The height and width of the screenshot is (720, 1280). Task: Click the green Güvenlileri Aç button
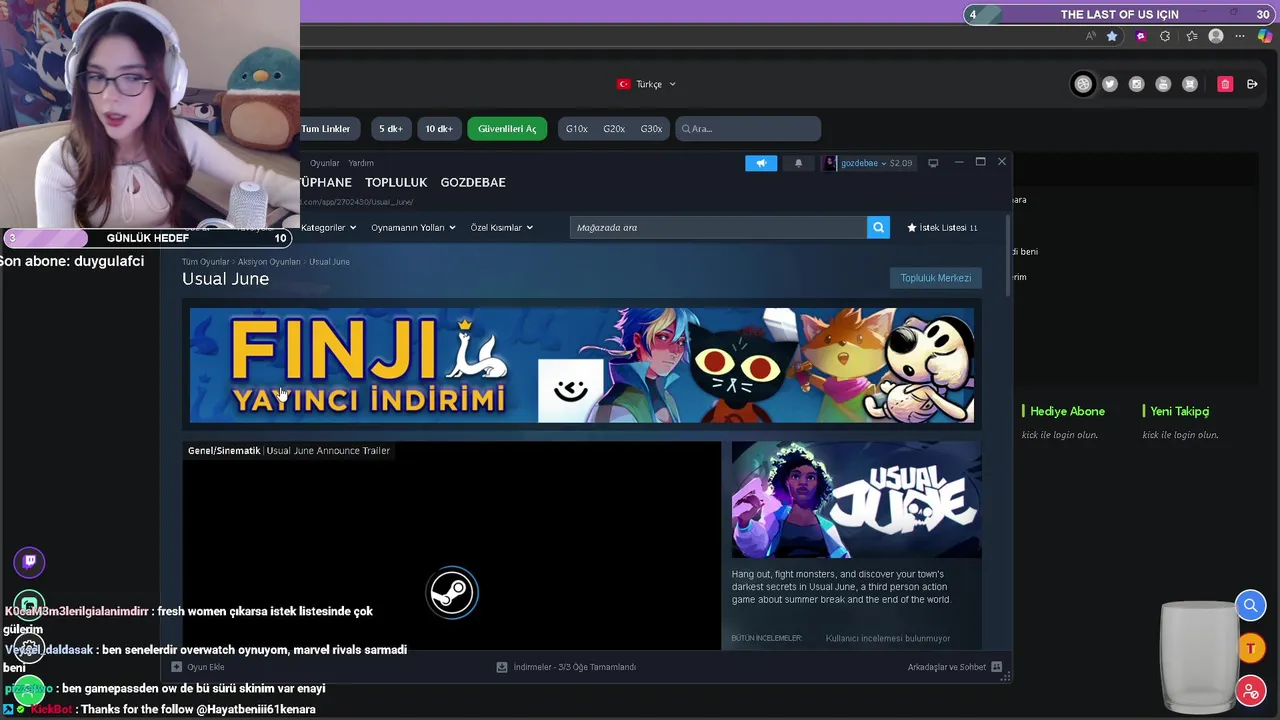click(507, 128)
